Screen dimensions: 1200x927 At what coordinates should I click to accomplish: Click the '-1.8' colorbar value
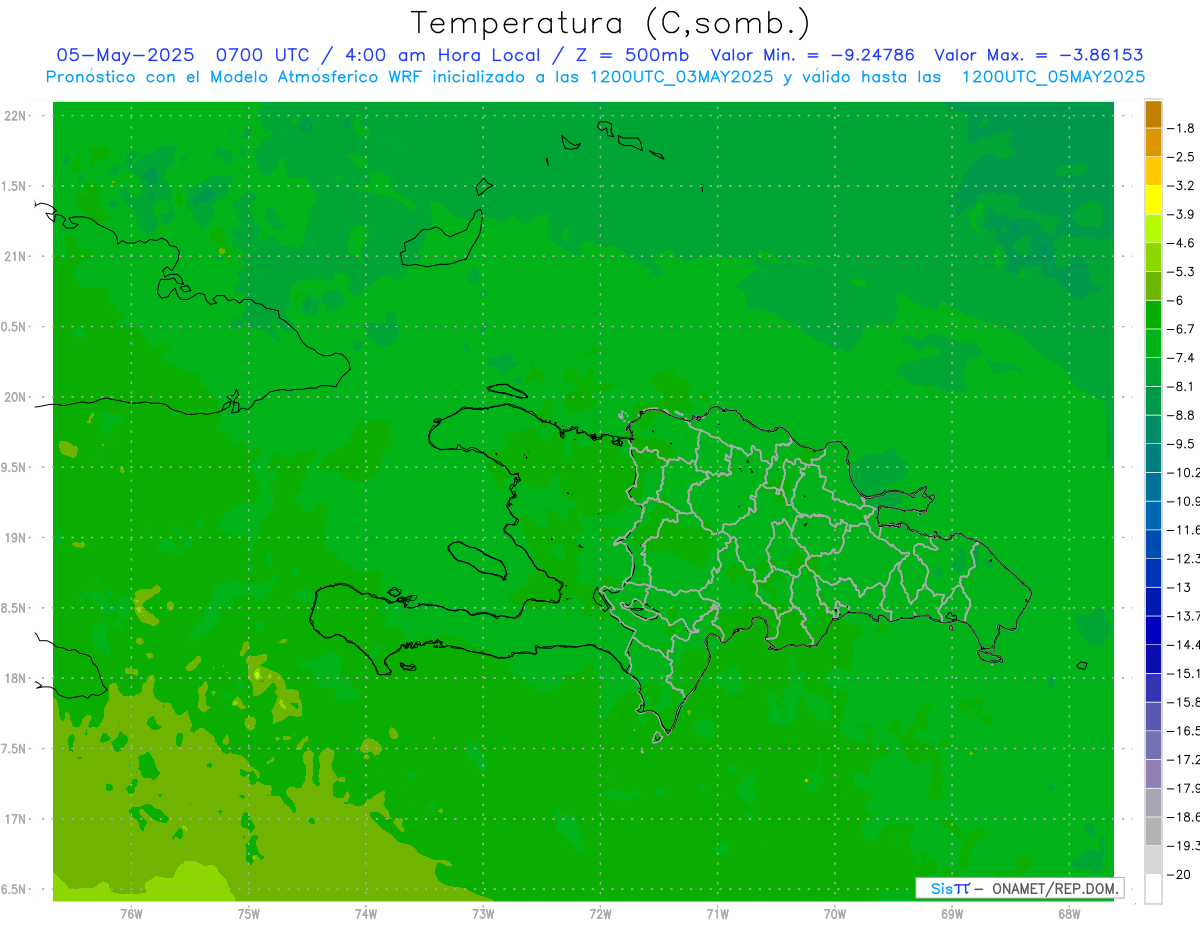coord(1183,128)
